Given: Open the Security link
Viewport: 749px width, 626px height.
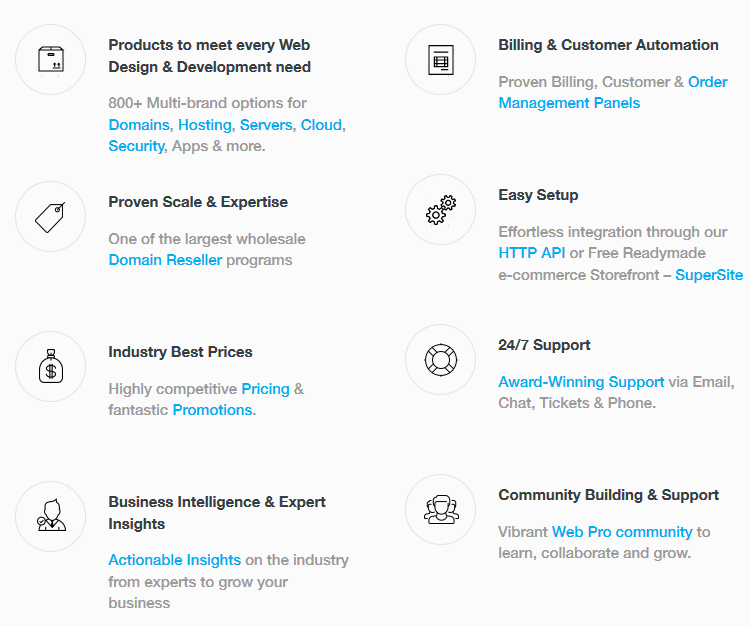Looking at the screenshot, I should pos(137,146).
